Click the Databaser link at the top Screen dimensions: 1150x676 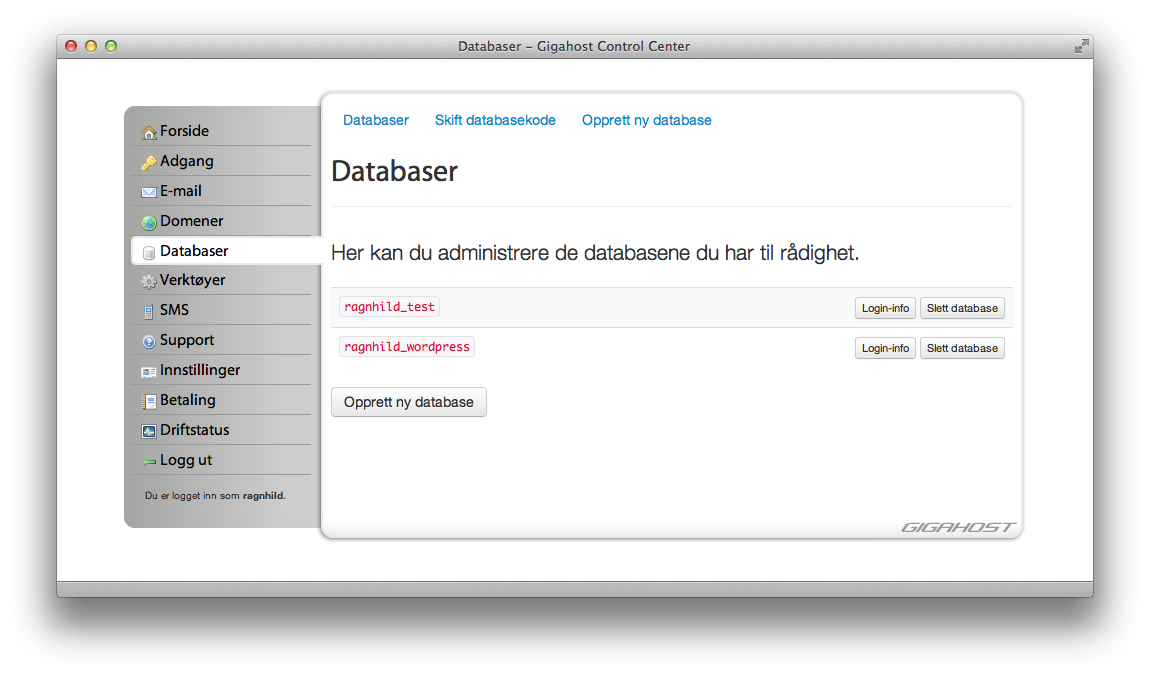coord(376,120)
